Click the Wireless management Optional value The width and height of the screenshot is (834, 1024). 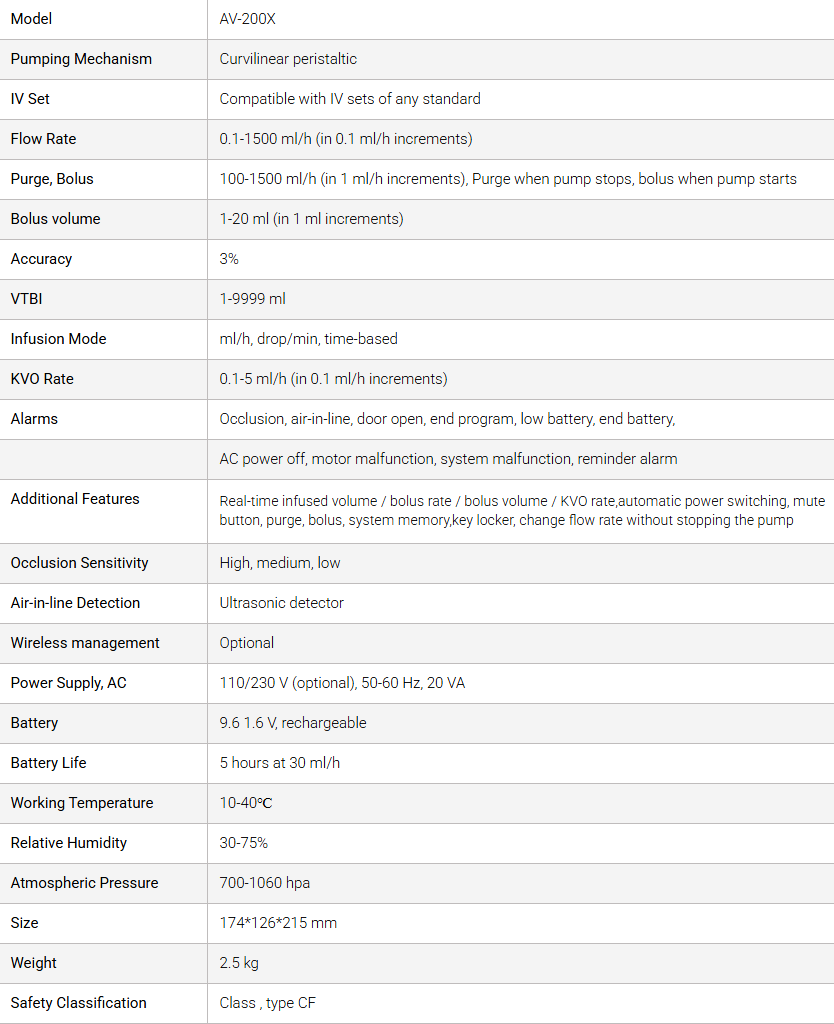pos(247,643)
